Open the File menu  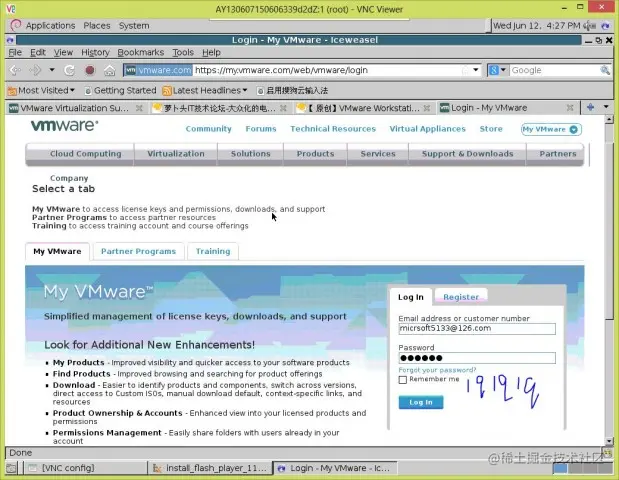point(15,52)
